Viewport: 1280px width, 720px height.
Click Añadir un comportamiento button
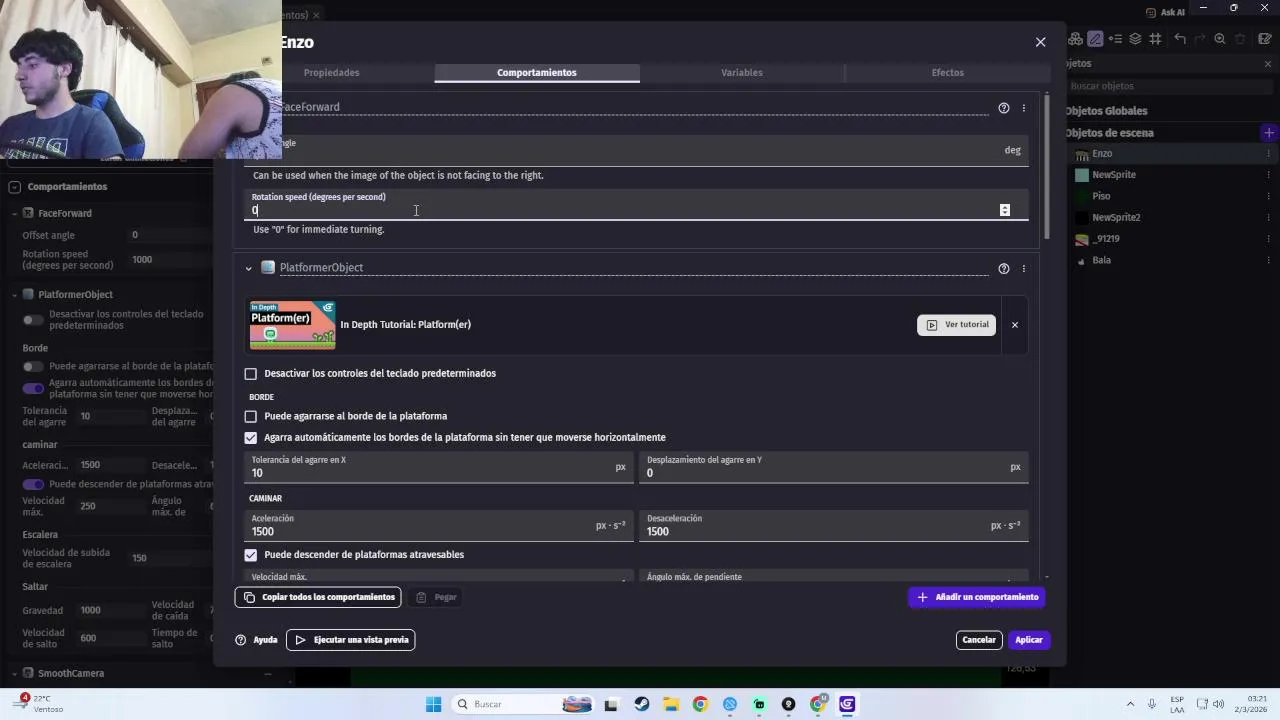pos(977,597)
